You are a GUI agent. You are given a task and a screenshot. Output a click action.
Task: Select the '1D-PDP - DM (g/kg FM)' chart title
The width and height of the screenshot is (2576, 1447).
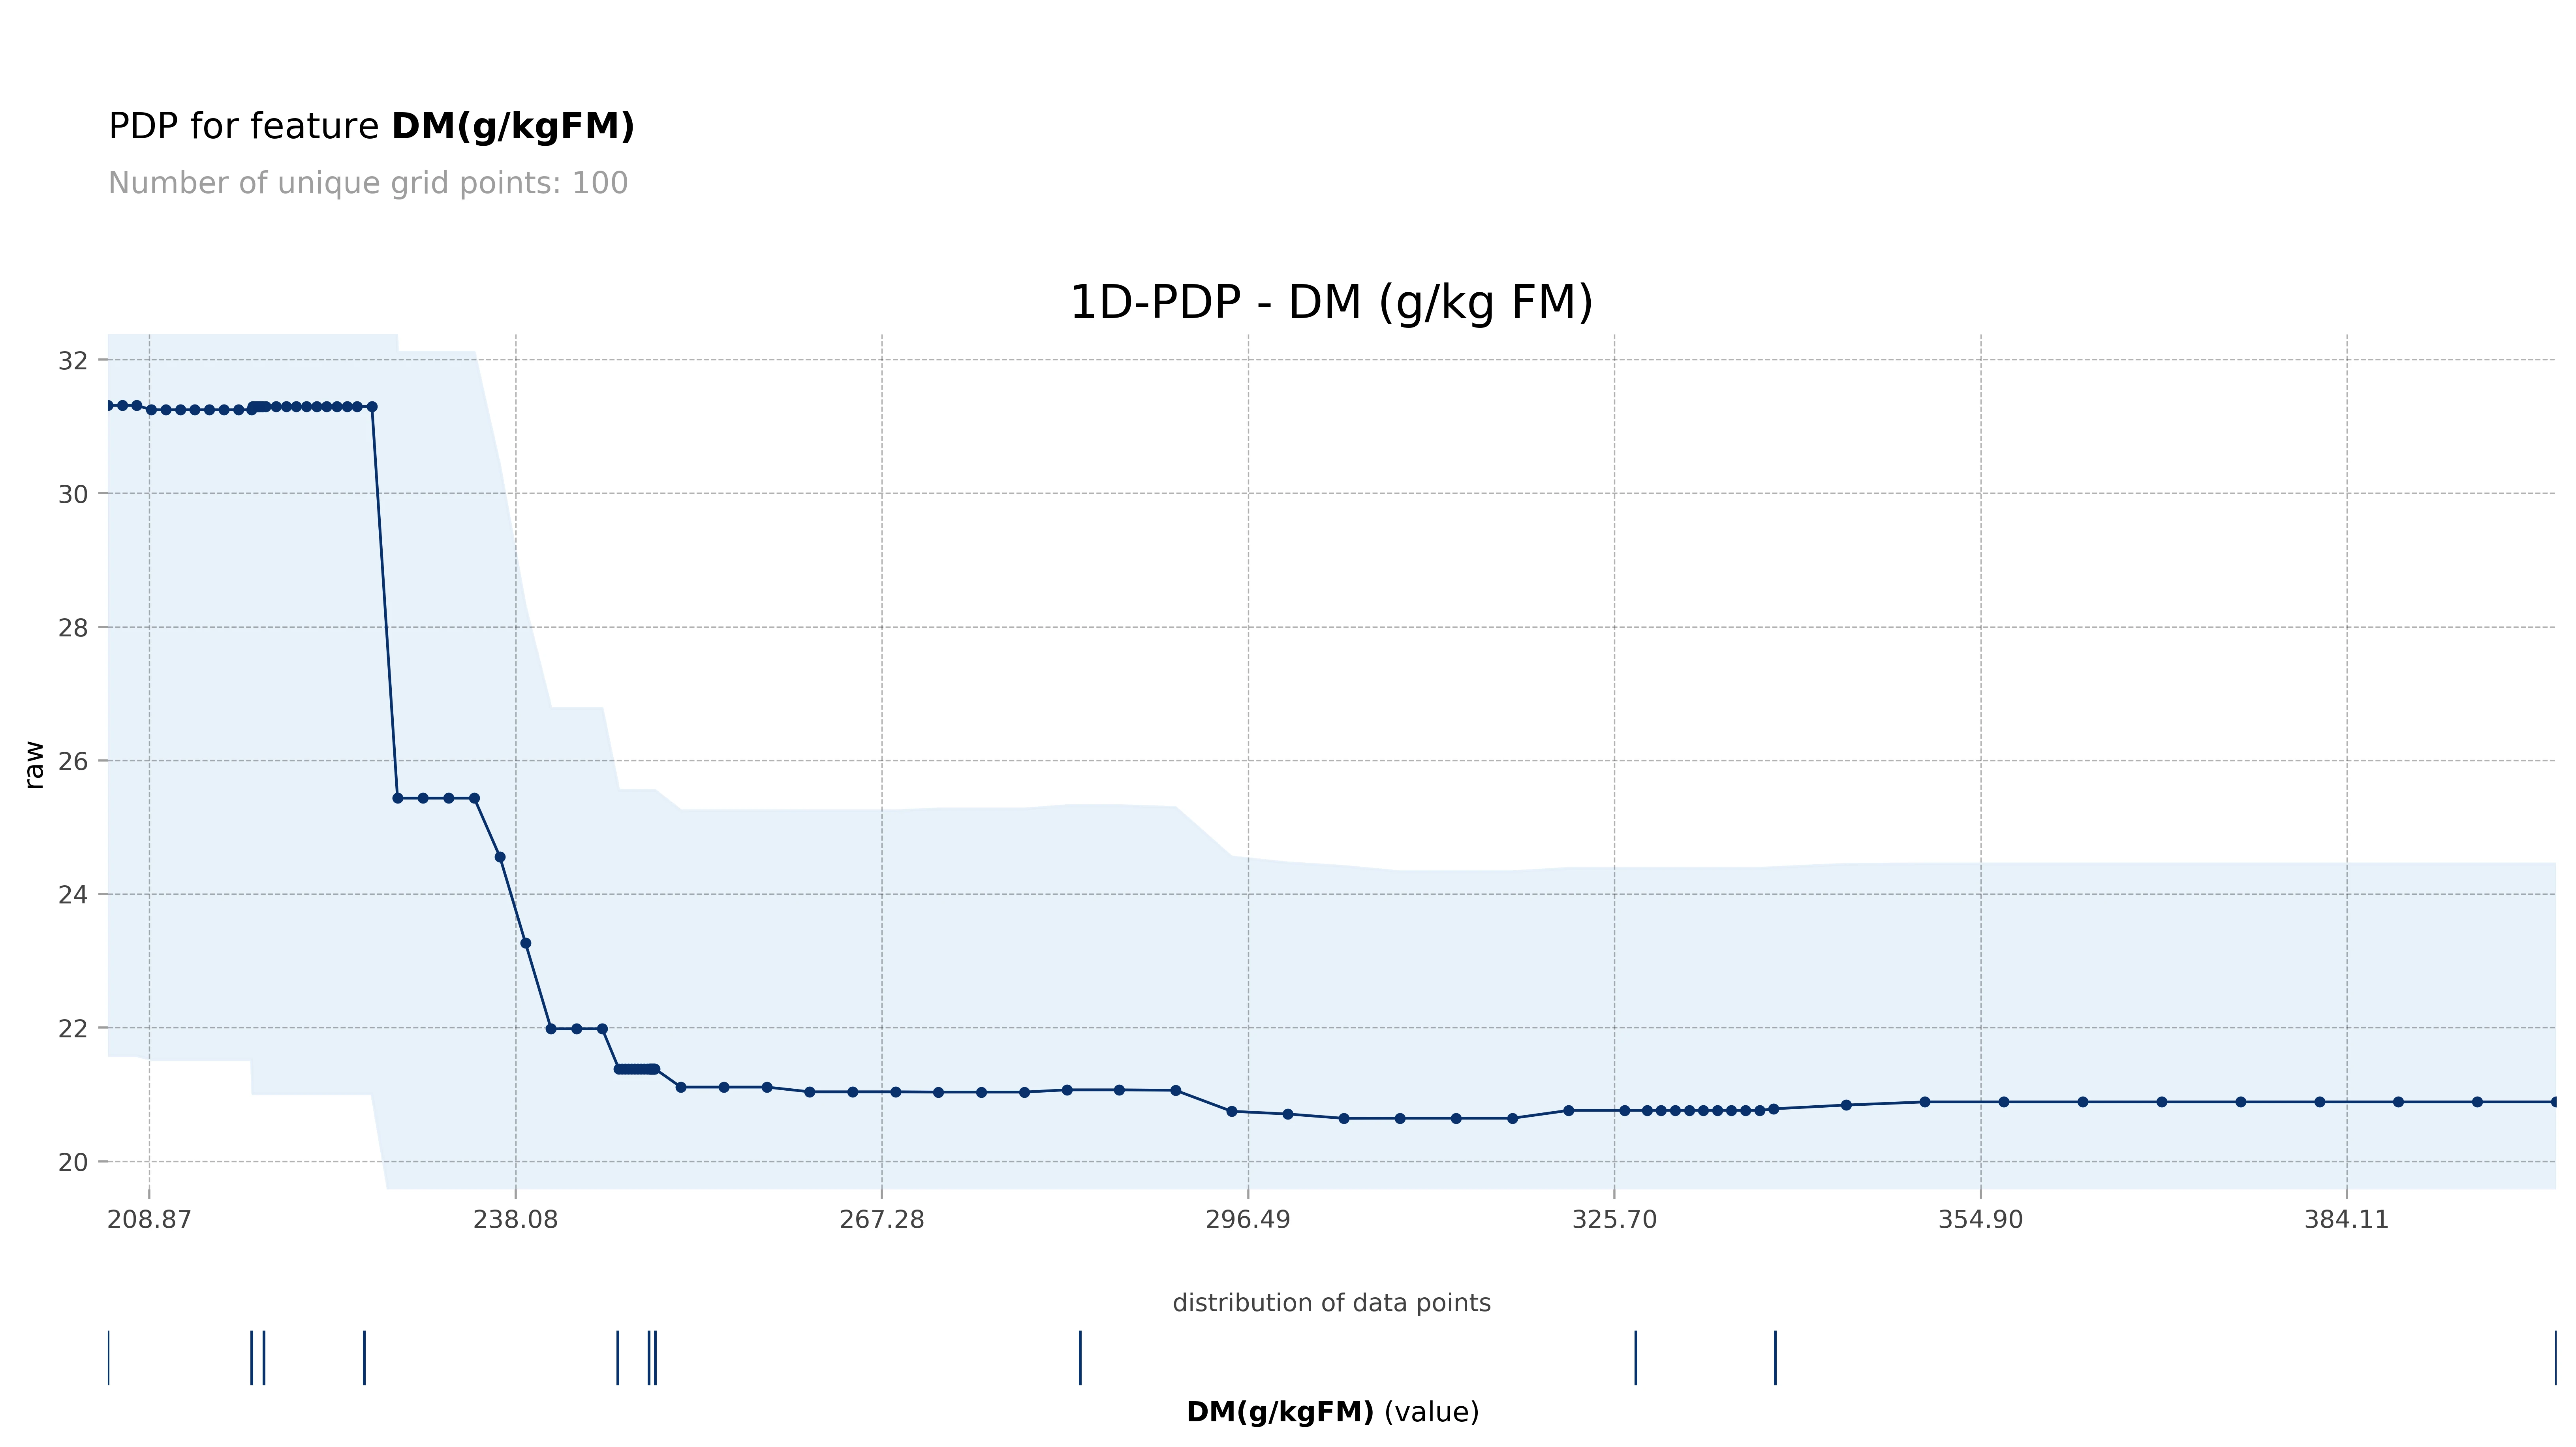coord(1331,302)
